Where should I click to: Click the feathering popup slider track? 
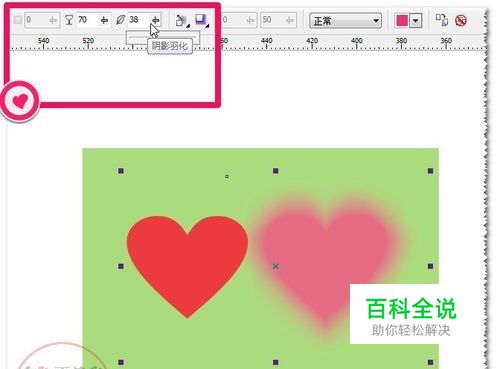(163, 38)
